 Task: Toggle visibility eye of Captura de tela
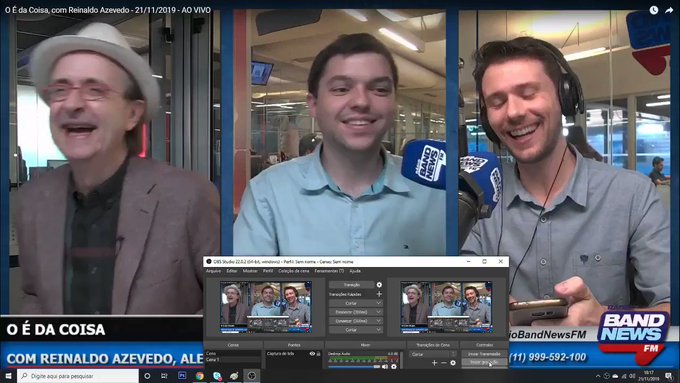click(x=312, y=354)
